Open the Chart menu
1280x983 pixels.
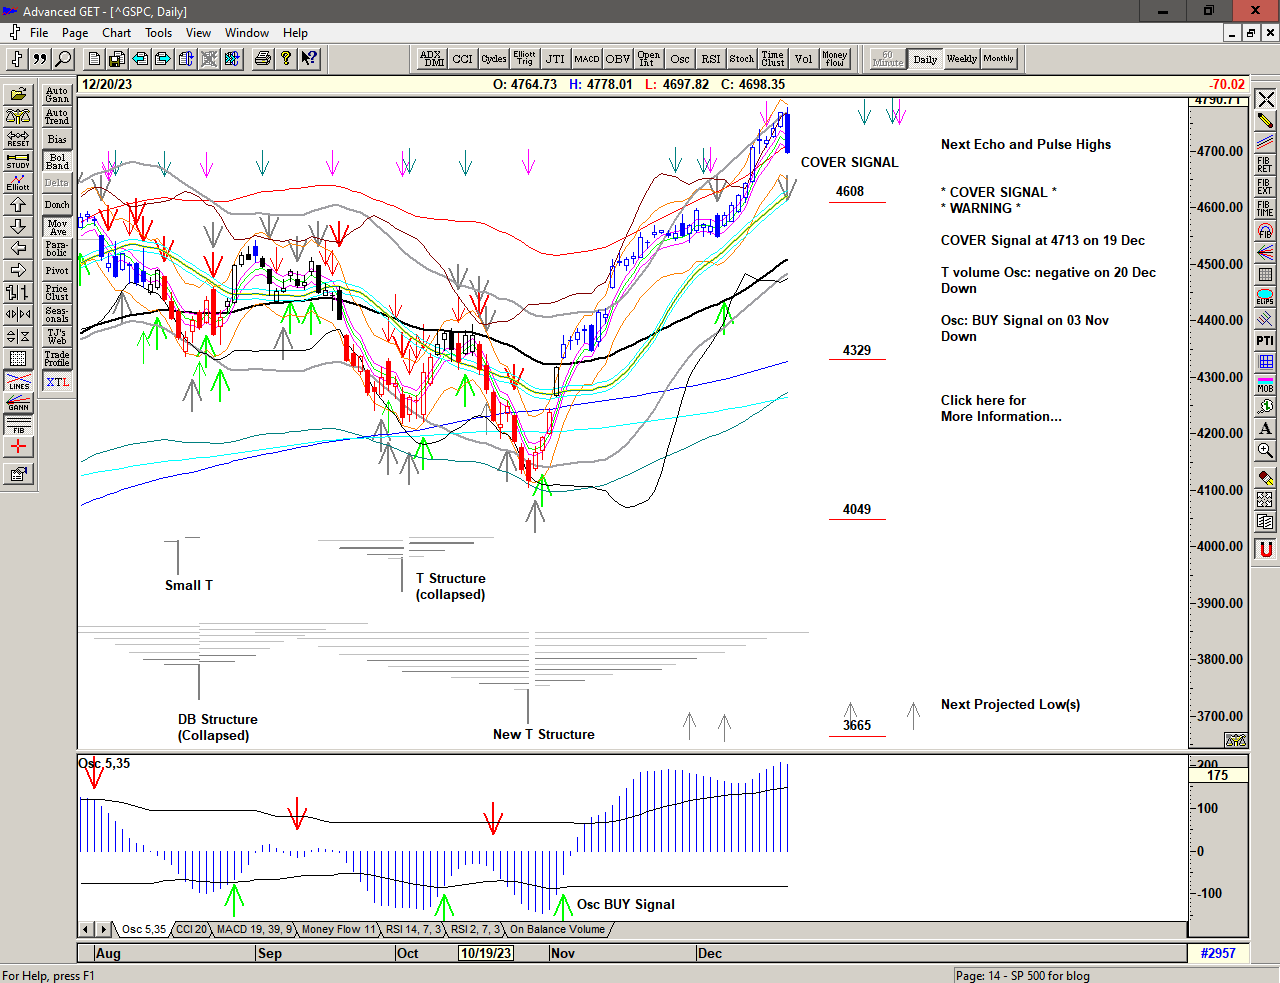click(116, 33)
